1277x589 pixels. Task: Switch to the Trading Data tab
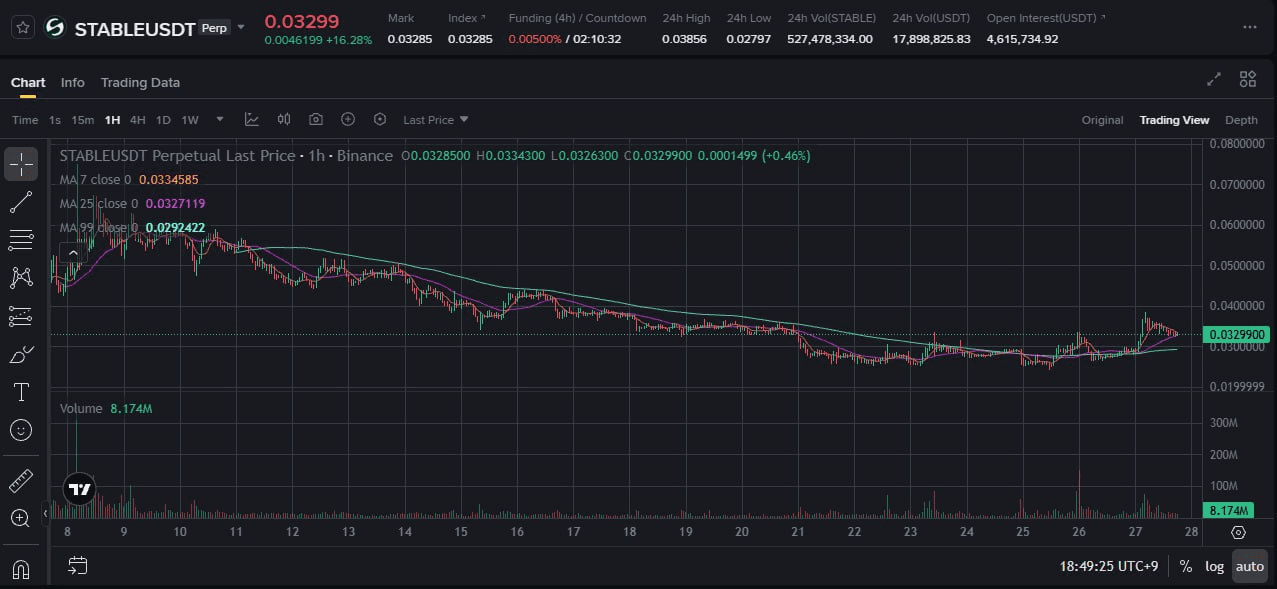pos(140,82)
